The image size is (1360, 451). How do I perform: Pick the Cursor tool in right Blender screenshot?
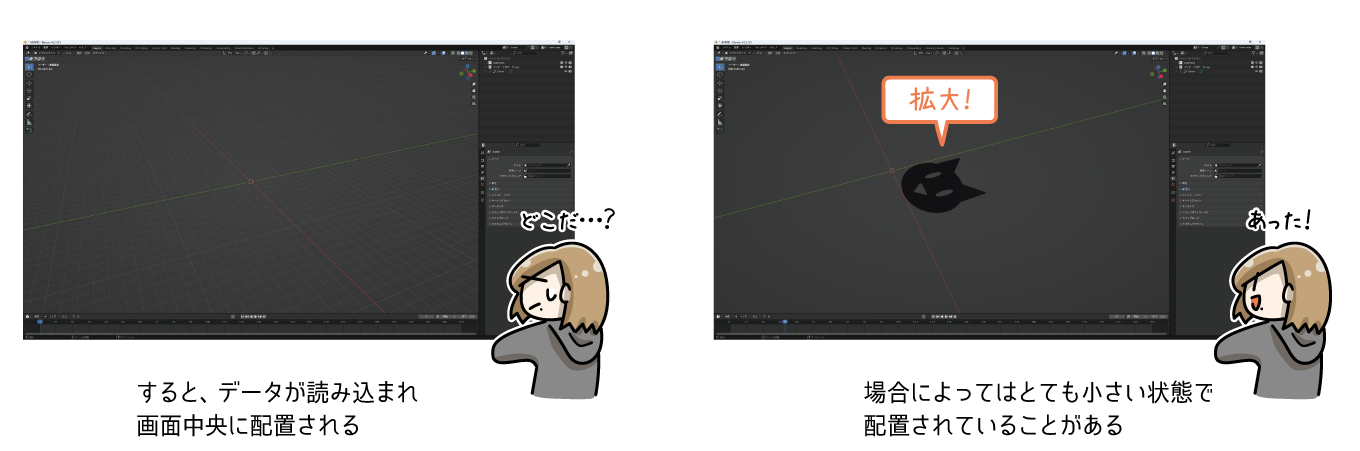coord(720,74)
